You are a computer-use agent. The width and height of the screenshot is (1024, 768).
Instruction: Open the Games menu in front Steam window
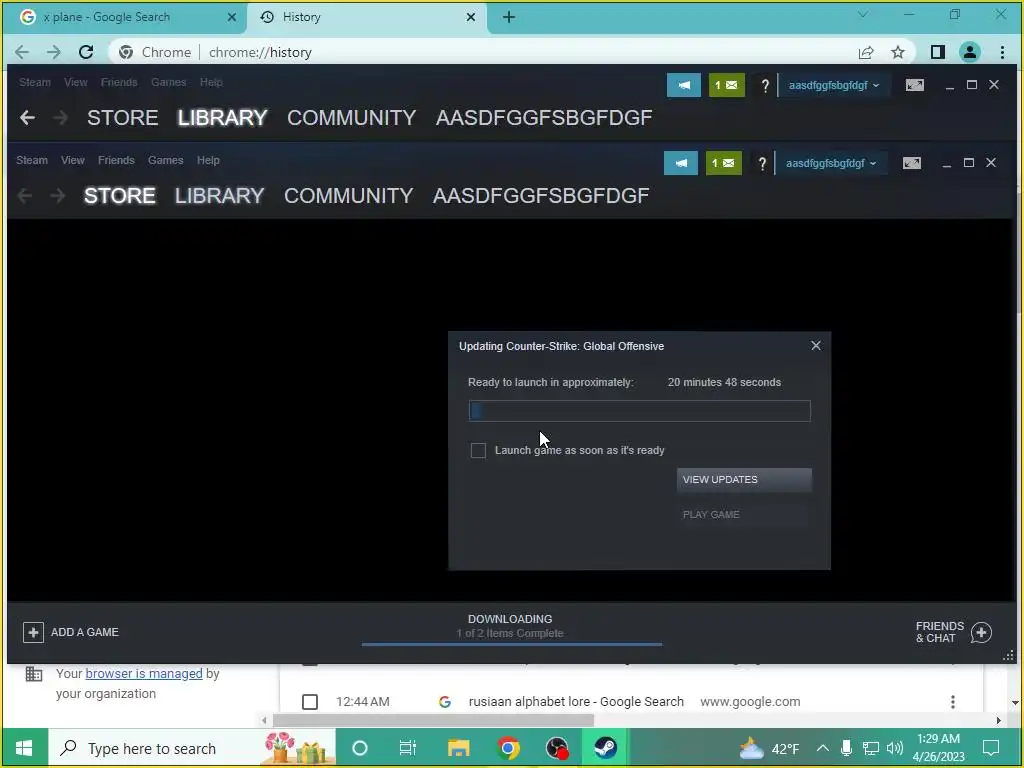point(165,160)
